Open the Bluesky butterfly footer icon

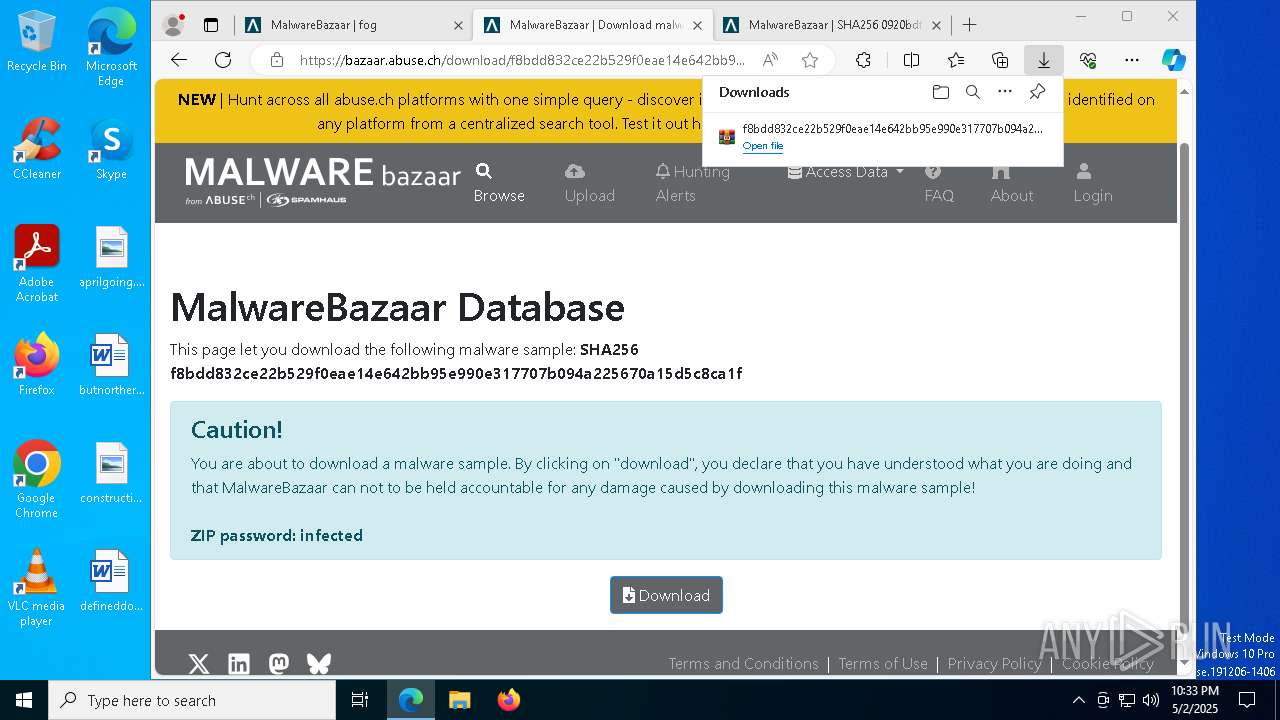pyautogui.click(x=319, y=664)
